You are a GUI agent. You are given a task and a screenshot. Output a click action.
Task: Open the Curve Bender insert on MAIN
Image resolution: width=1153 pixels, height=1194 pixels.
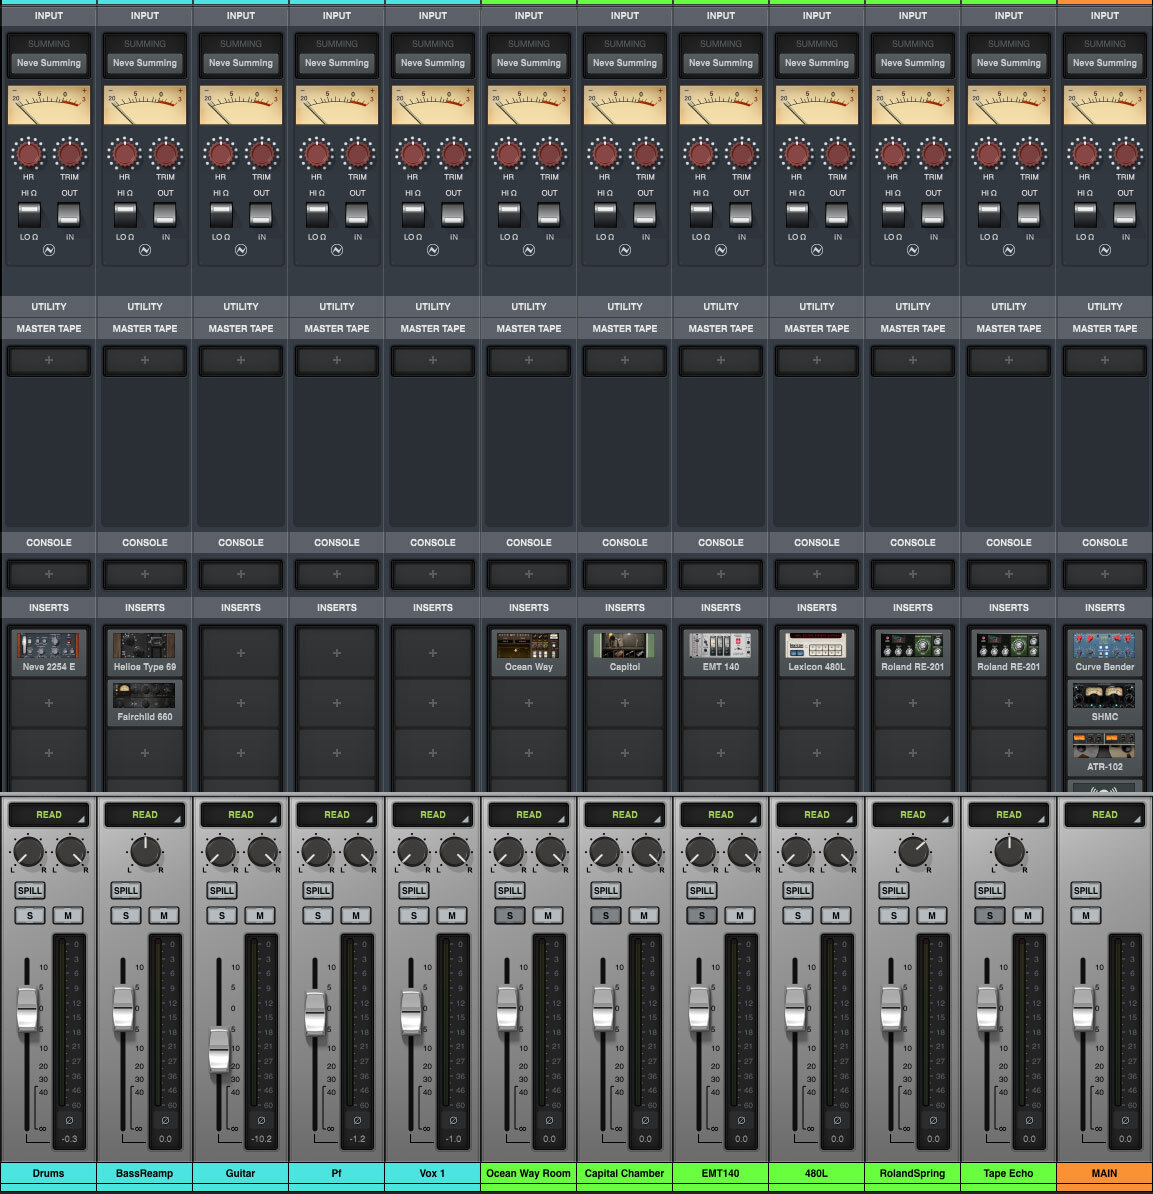(x=1104, y=653)
